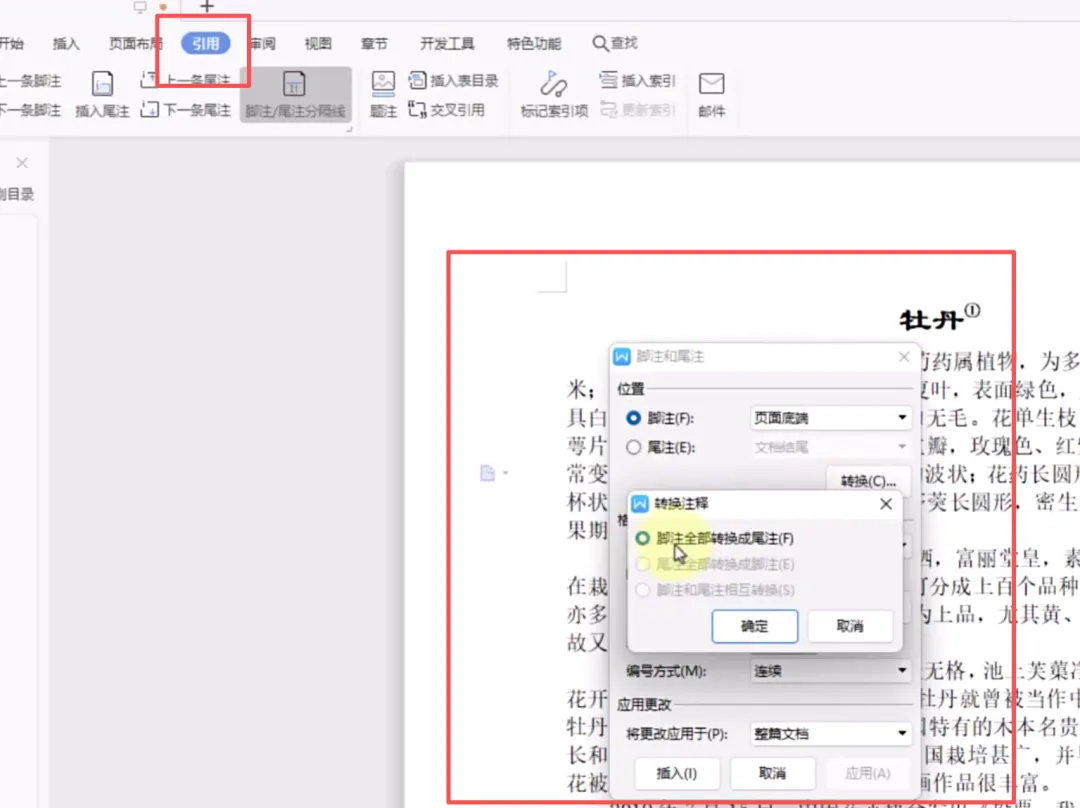Click 确定 in 转换注释 dialog
This screenshot has width=1080, height=808.
[754, 626]
